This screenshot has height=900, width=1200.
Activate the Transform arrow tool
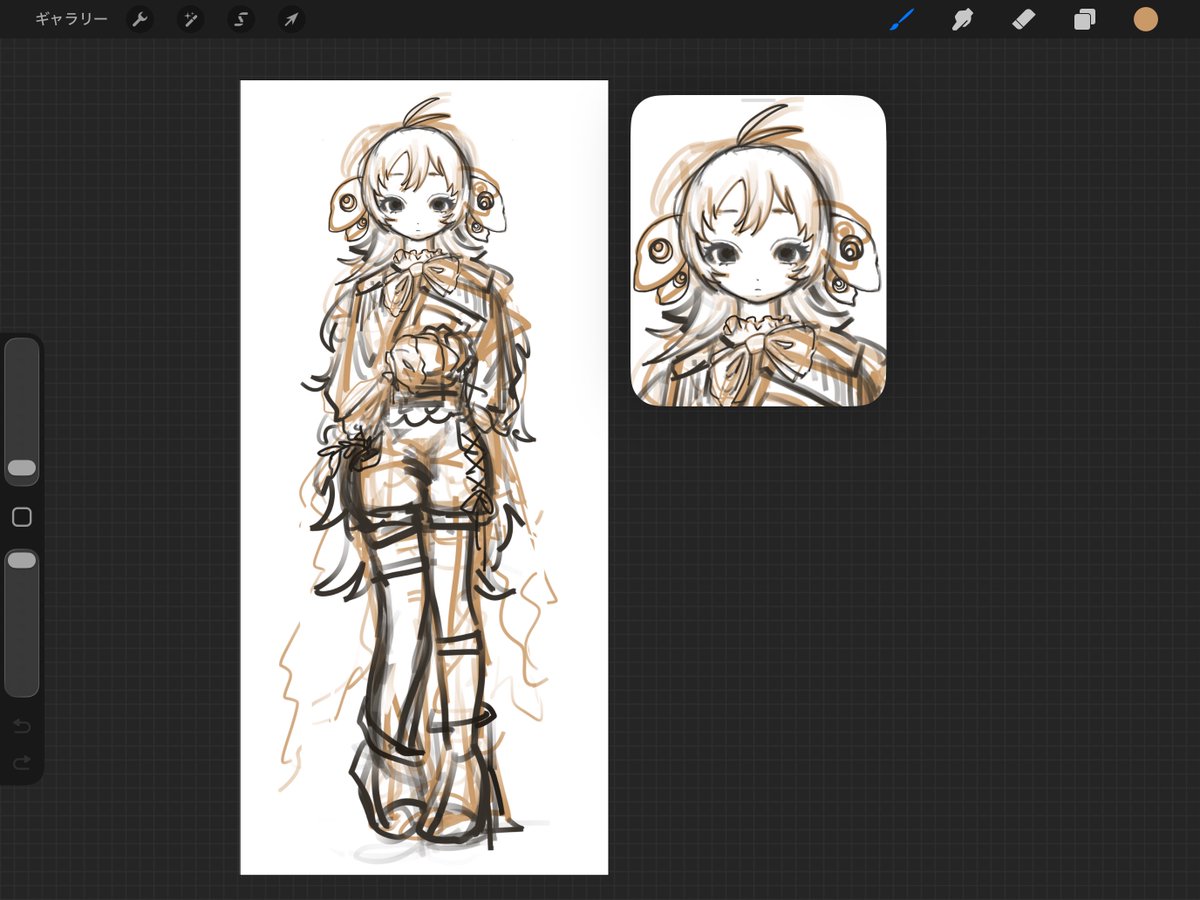coord(291,19)
